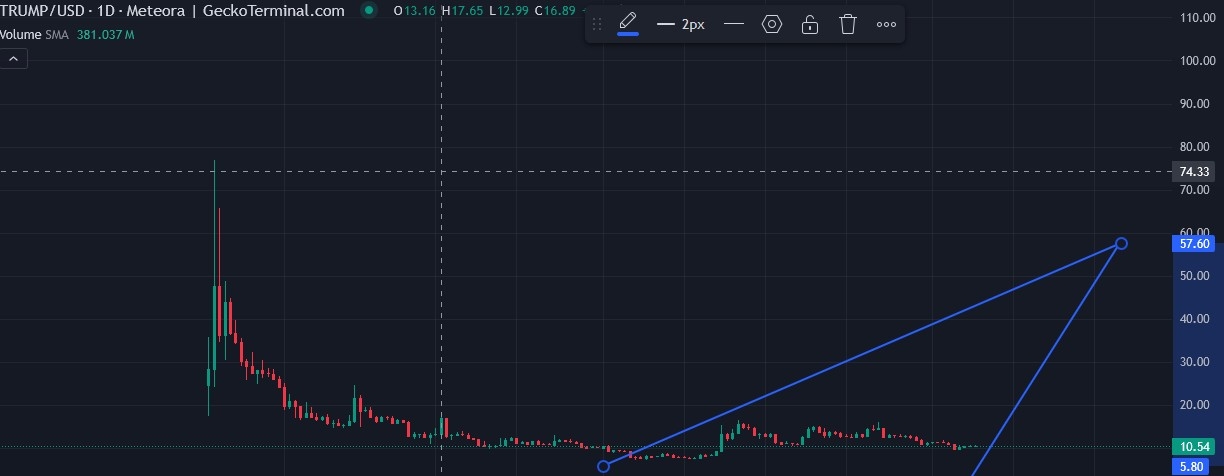Select the line anchor point near 5.80
This screenshot has height=476, width=1224.
coord(603,466)
